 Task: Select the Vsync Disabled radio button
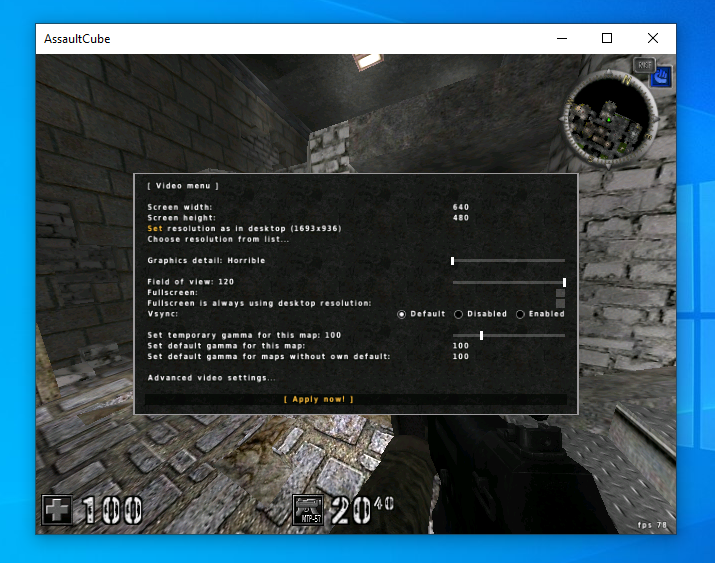459,314
